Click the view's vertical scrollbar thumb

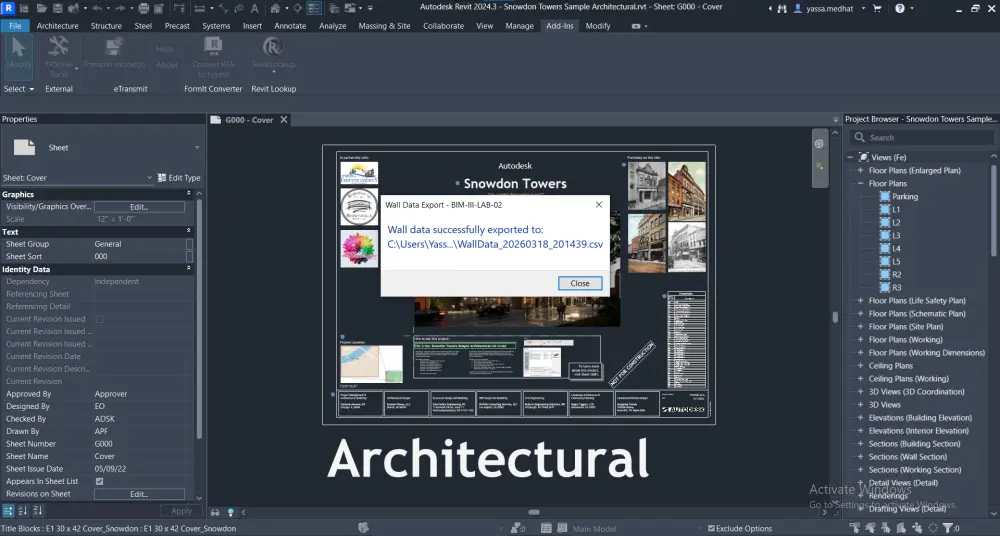tap(834, 317)
